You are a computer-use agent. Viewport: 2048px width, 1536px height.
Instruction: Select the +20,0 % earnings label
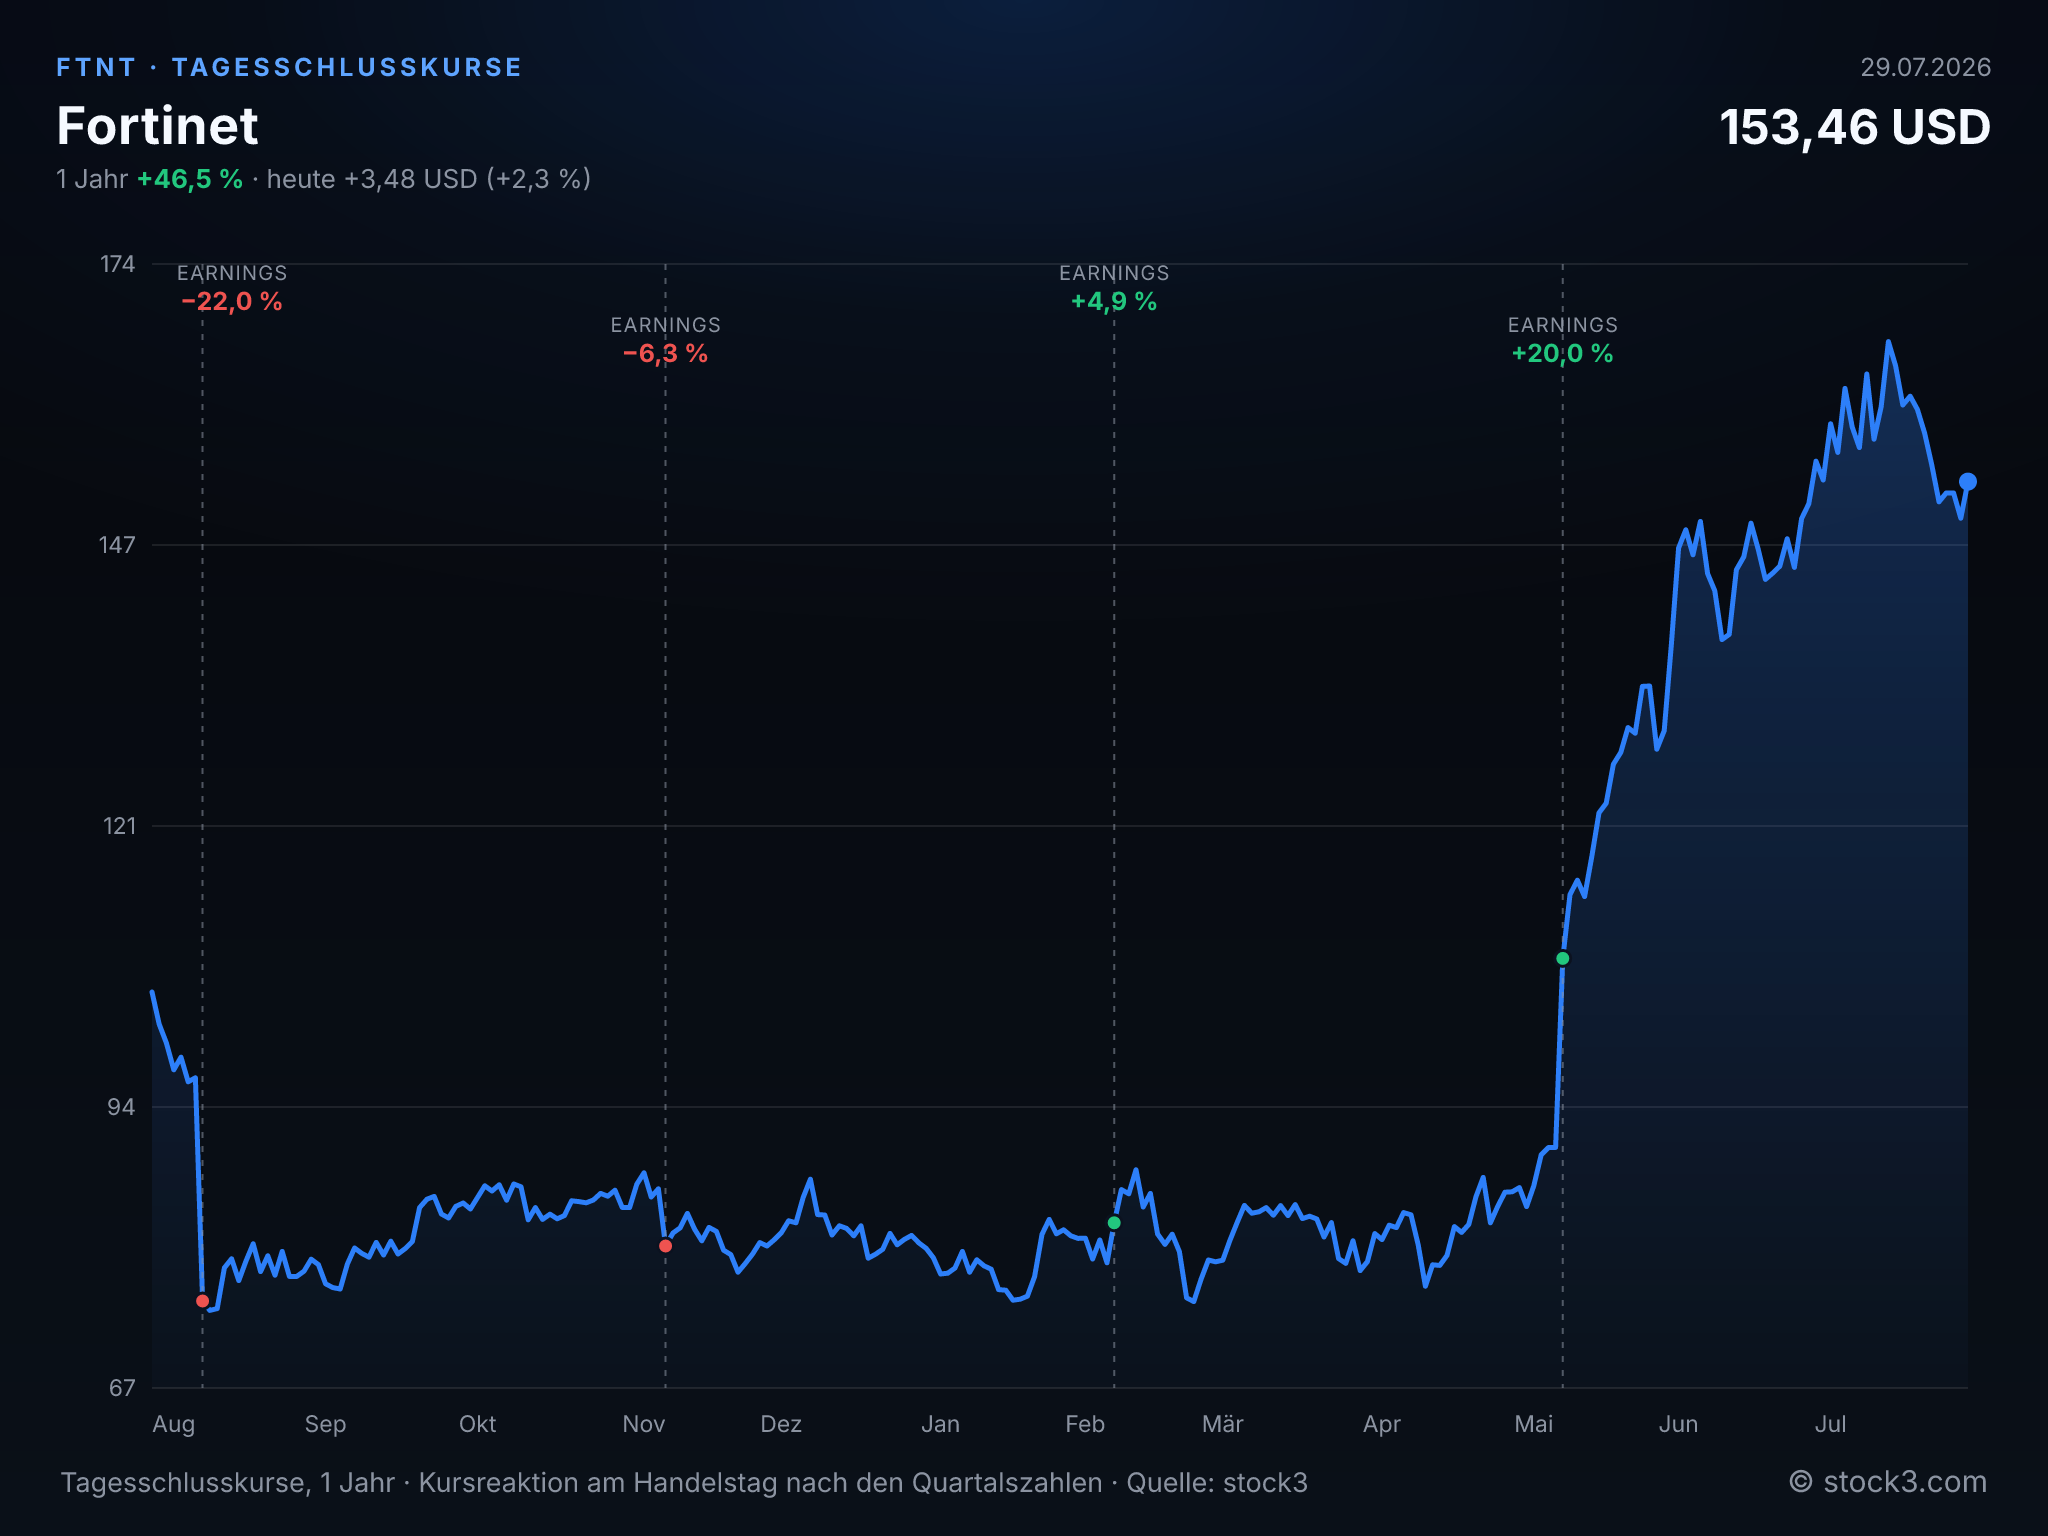[1563, 354]
